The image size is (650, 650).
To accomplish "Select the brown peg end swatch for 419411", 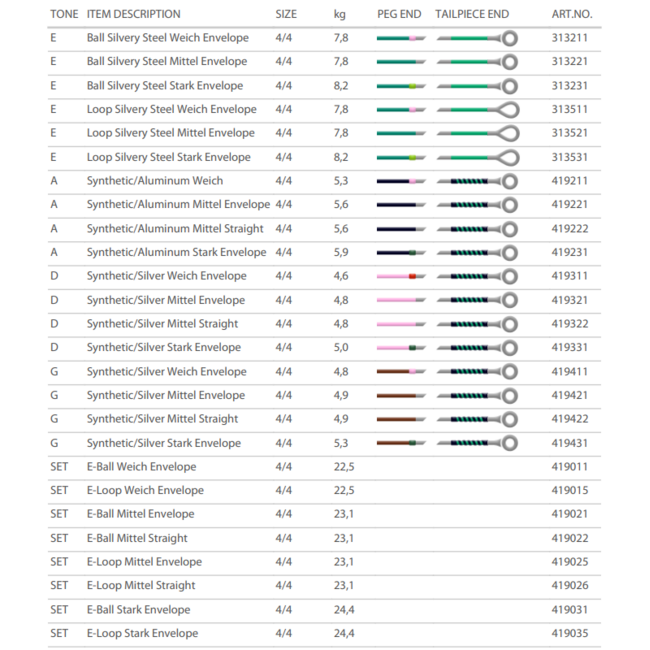I will pyautogui.click(x=401, y=372).
